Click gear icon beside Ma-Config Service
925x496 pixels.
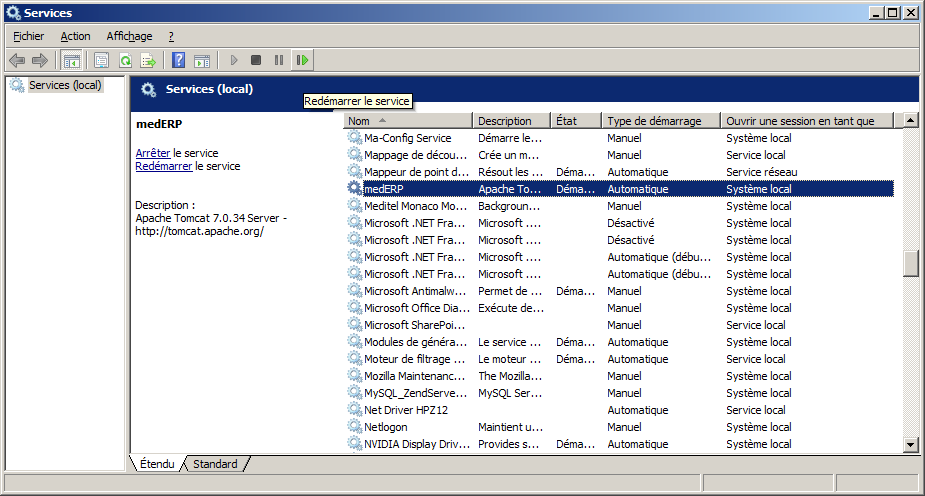point(354,137)
